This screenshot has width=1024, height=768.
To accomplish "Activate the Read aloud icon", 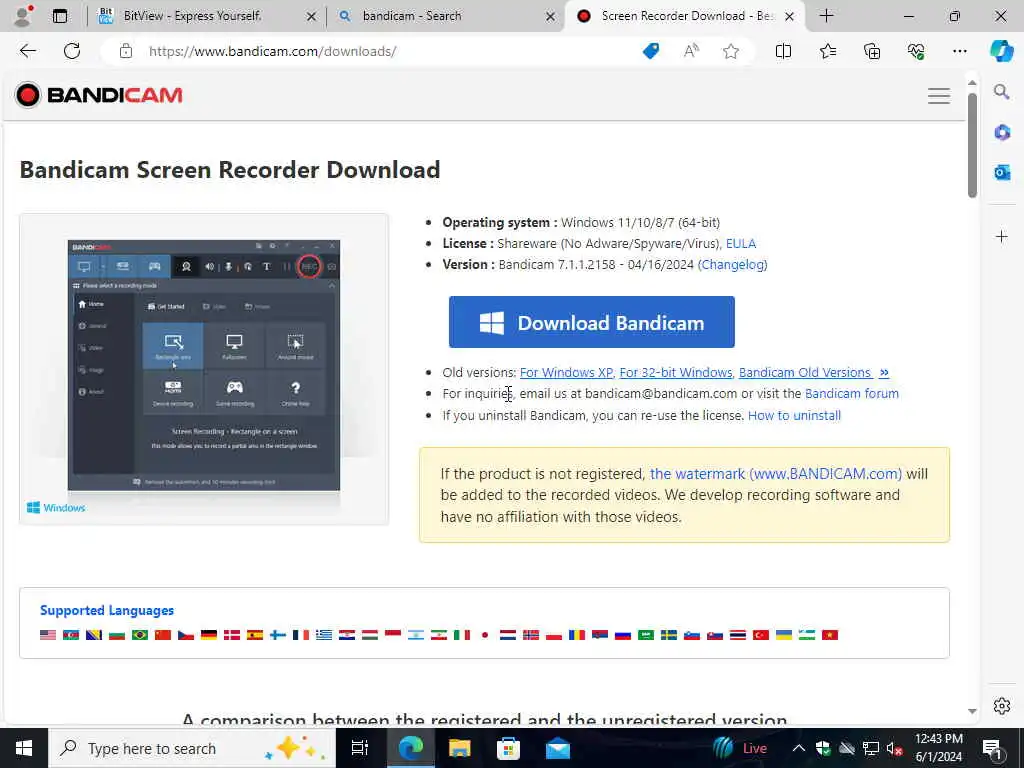I will [x=691, y=51].
